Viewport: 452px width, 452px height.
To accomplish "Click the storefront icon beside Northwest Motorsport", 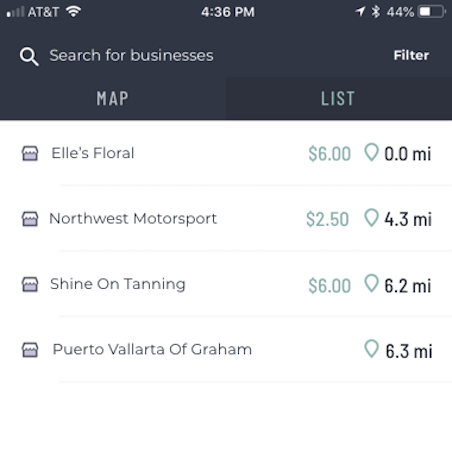I will click(x=30, y=219).
